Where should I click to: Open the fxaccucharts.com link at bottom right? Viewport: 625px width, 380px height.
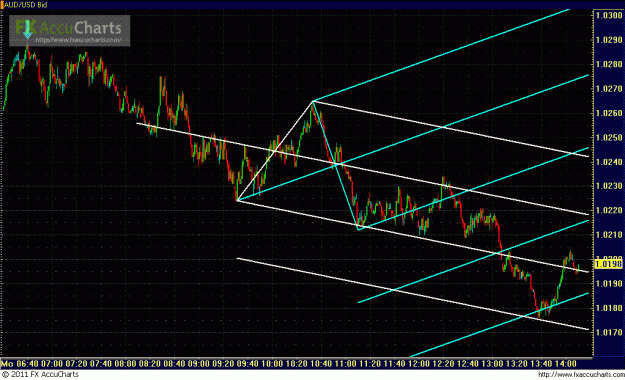581,374
